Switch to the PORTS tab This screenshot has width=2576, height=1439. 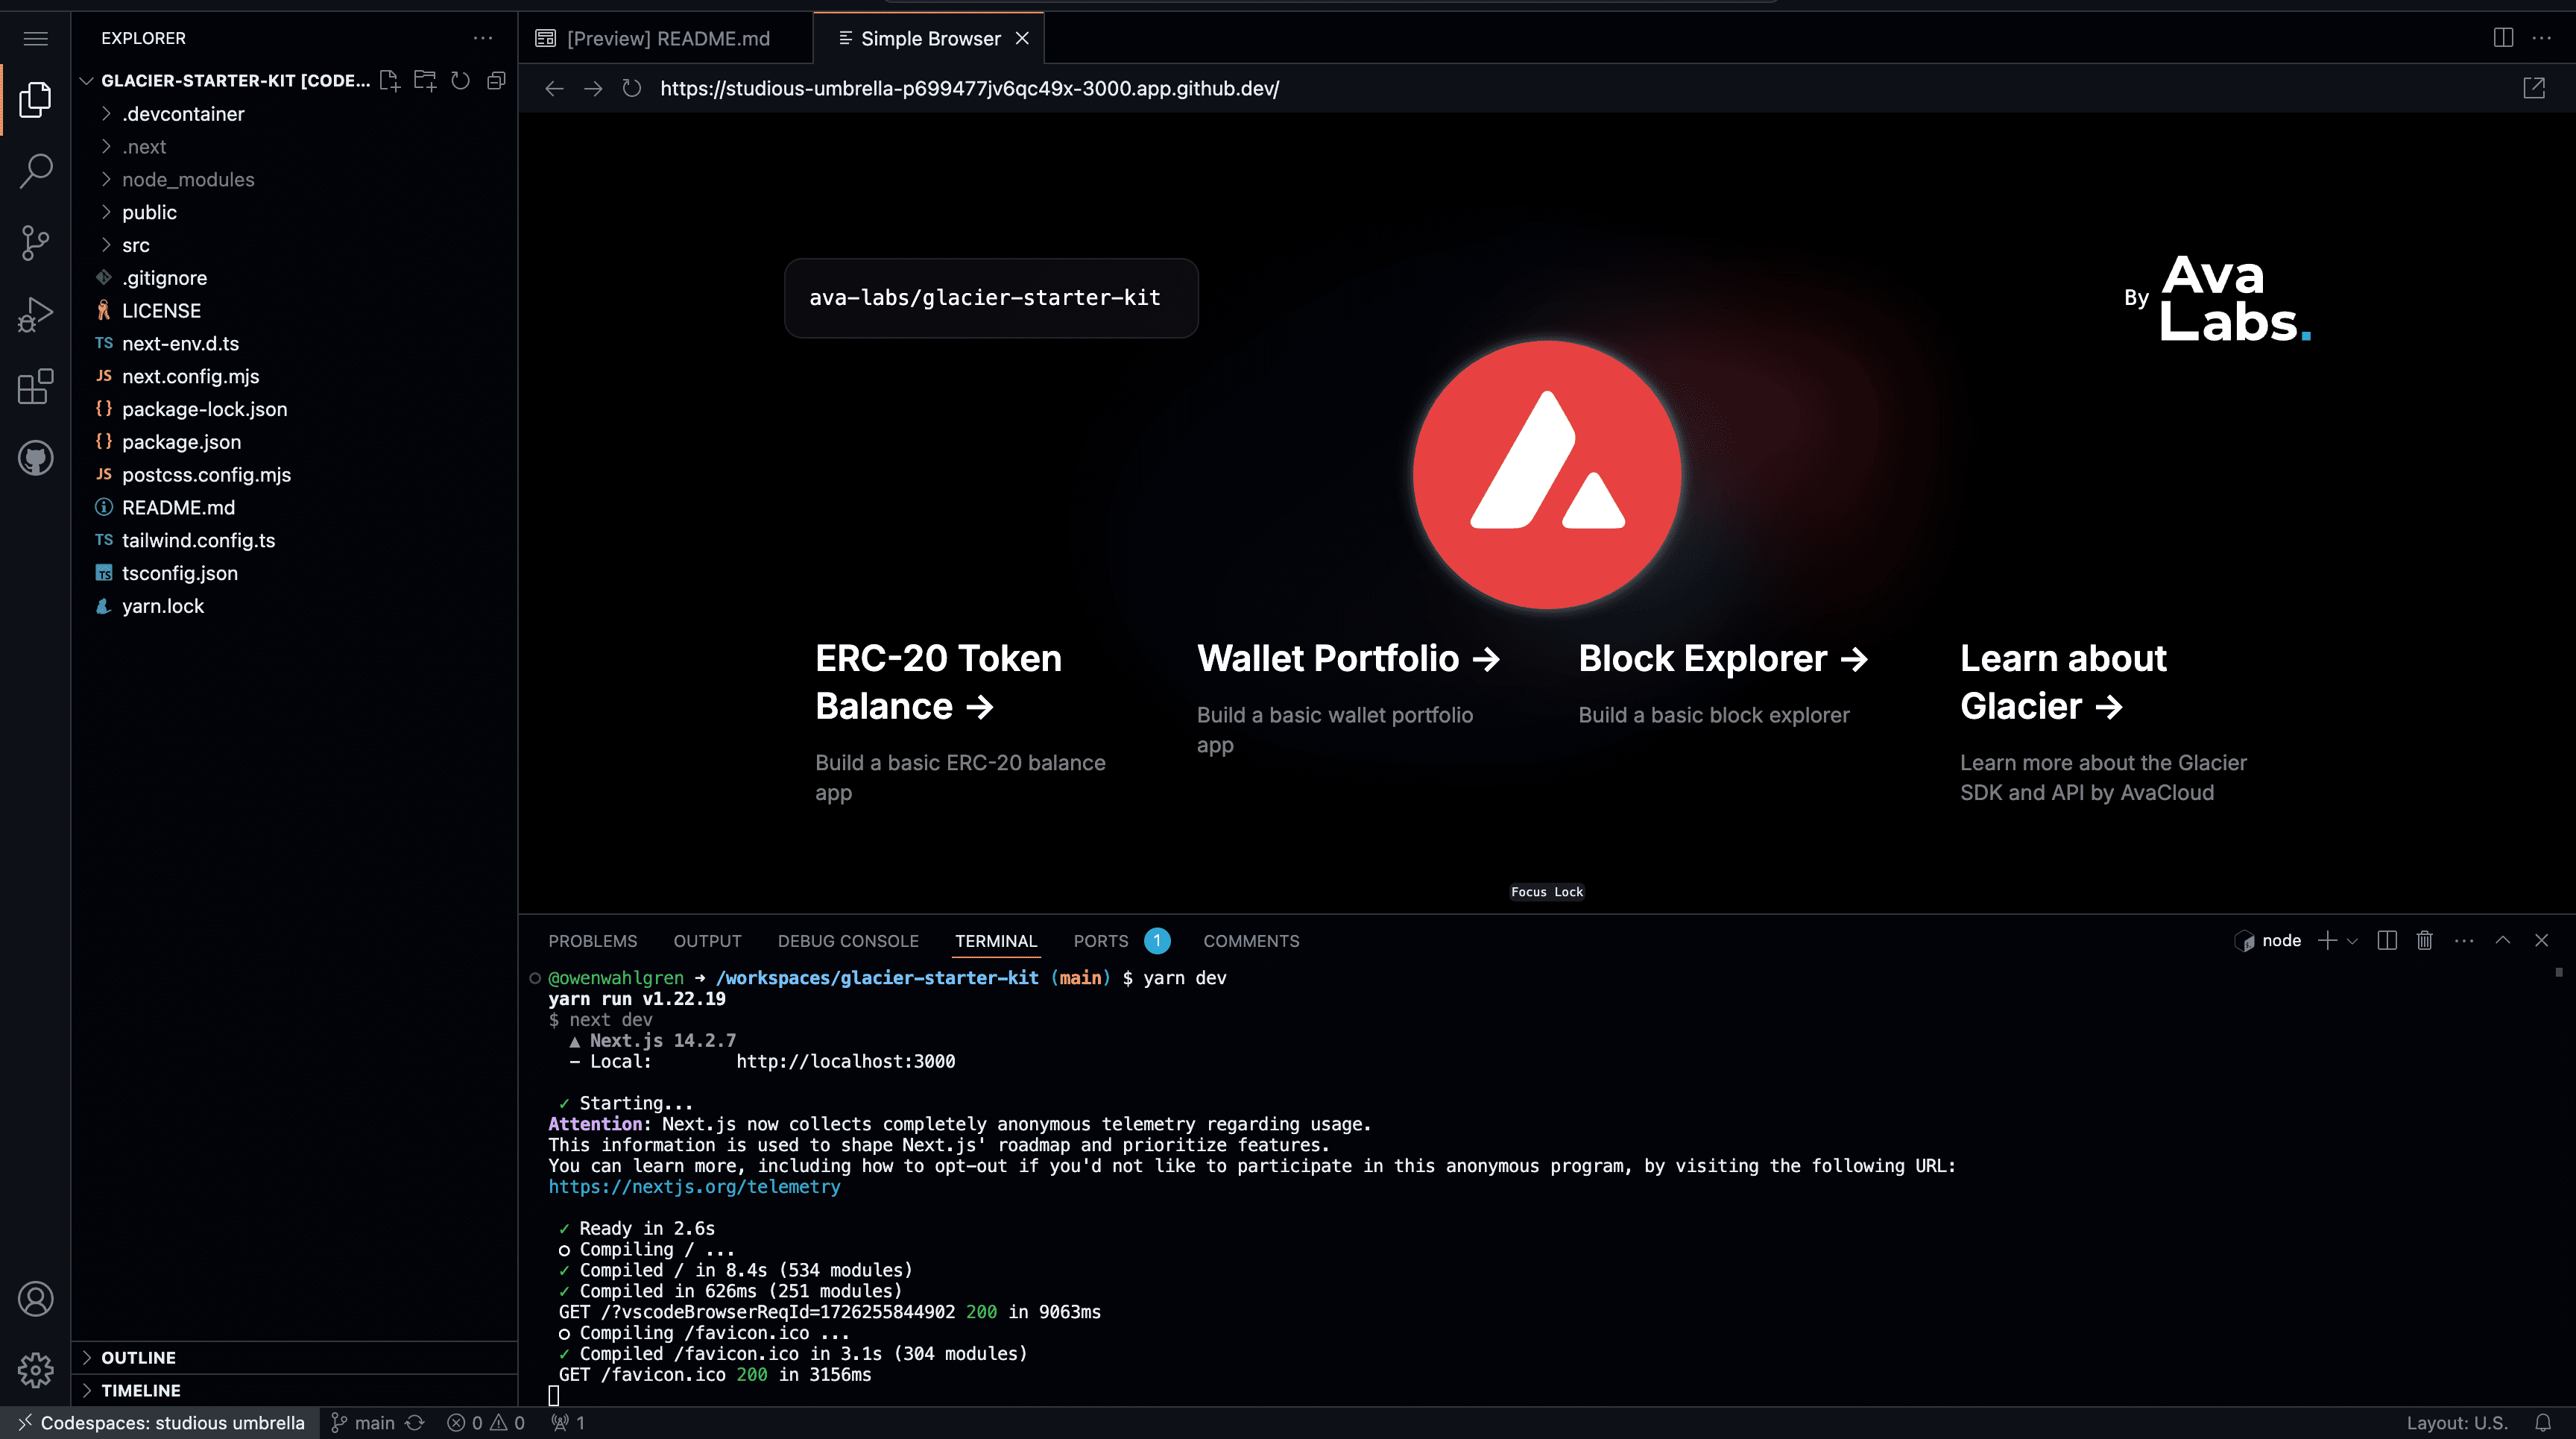click(1100, 941)
